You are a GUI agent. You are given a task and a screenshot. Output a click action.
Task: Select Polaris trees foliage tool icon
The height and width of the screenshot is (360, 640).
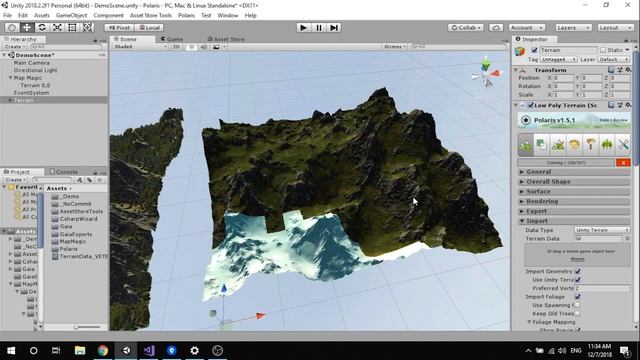(x=607, y=144)
